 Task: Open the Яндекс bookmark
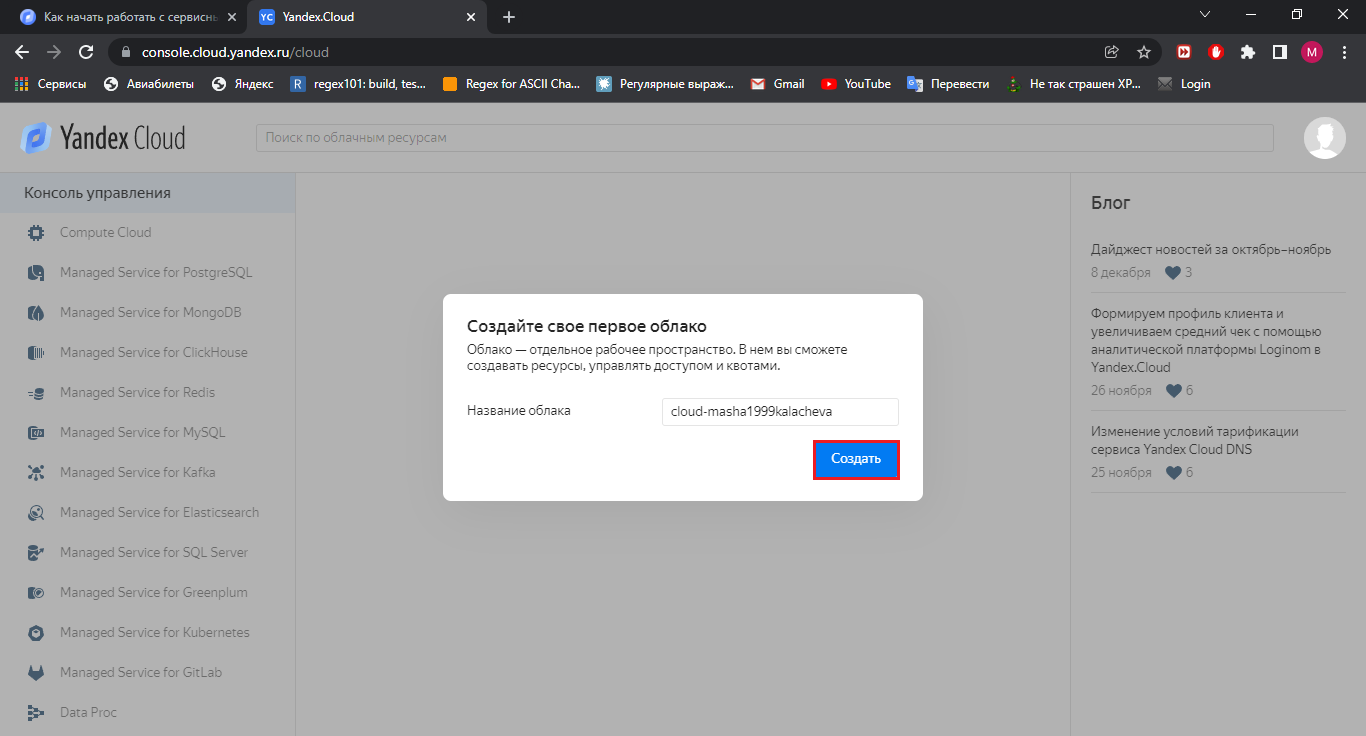point(243,84)
